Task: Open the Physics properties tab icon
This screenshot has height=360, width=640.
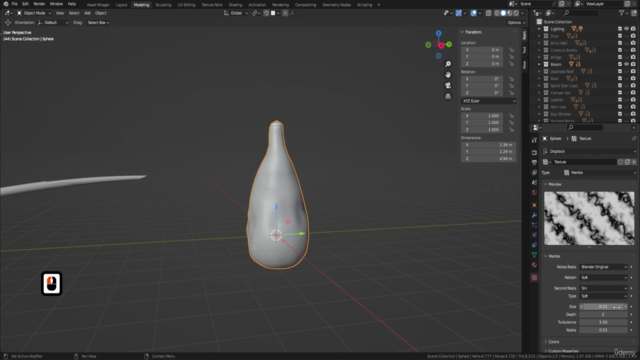Action: [x=534, y=235]
